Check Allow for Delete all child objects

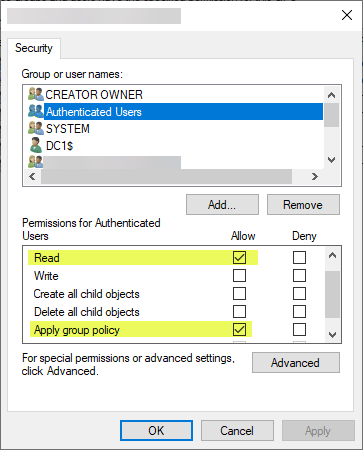(x=239, y=312)
